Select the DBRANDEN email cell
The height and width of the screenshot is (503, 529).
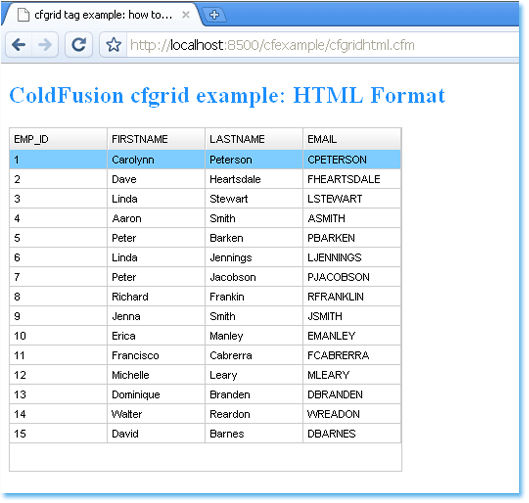352,394
